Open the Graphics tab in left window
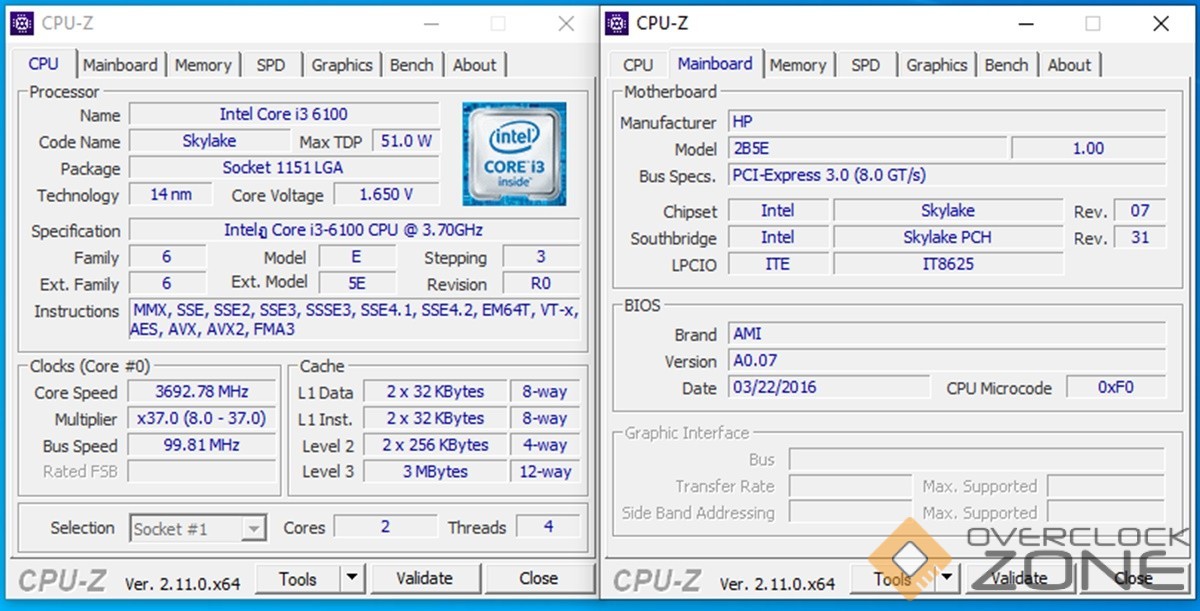Viewport: 1200px width, 611px height. 342,65
